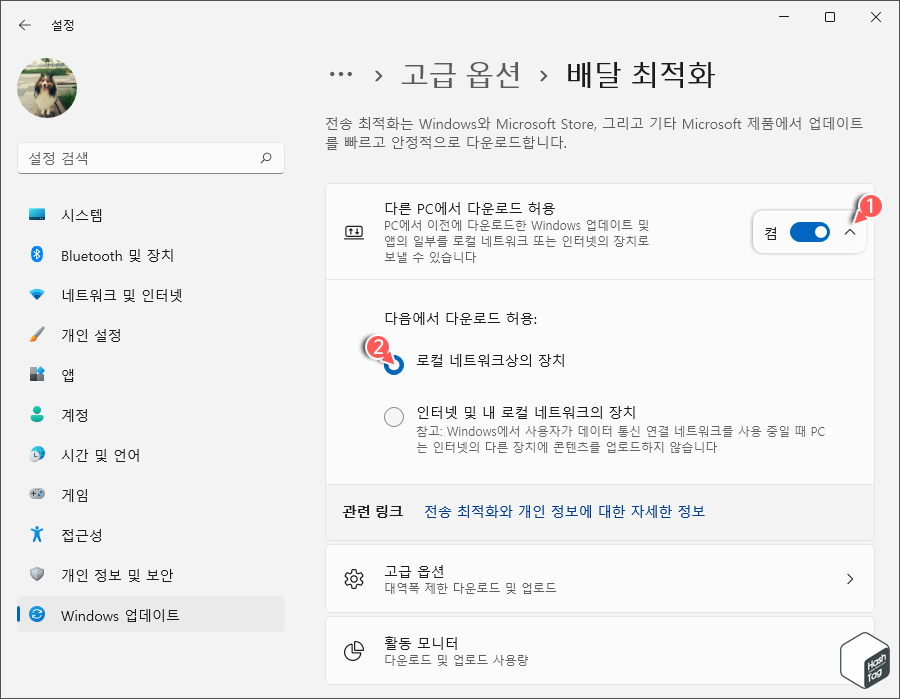Click the 시간 및 언어 clock icon
The image size is (900, 699).
tap(37, 454)
